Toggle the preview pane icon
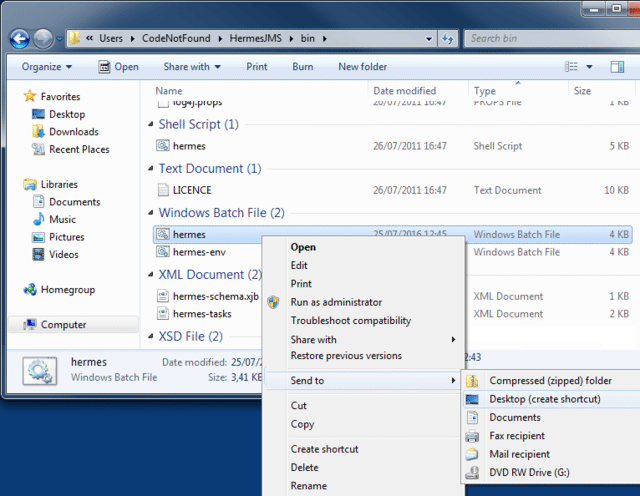Image resolution: width=640 pixels, height=496 pixels. point(617,67)
